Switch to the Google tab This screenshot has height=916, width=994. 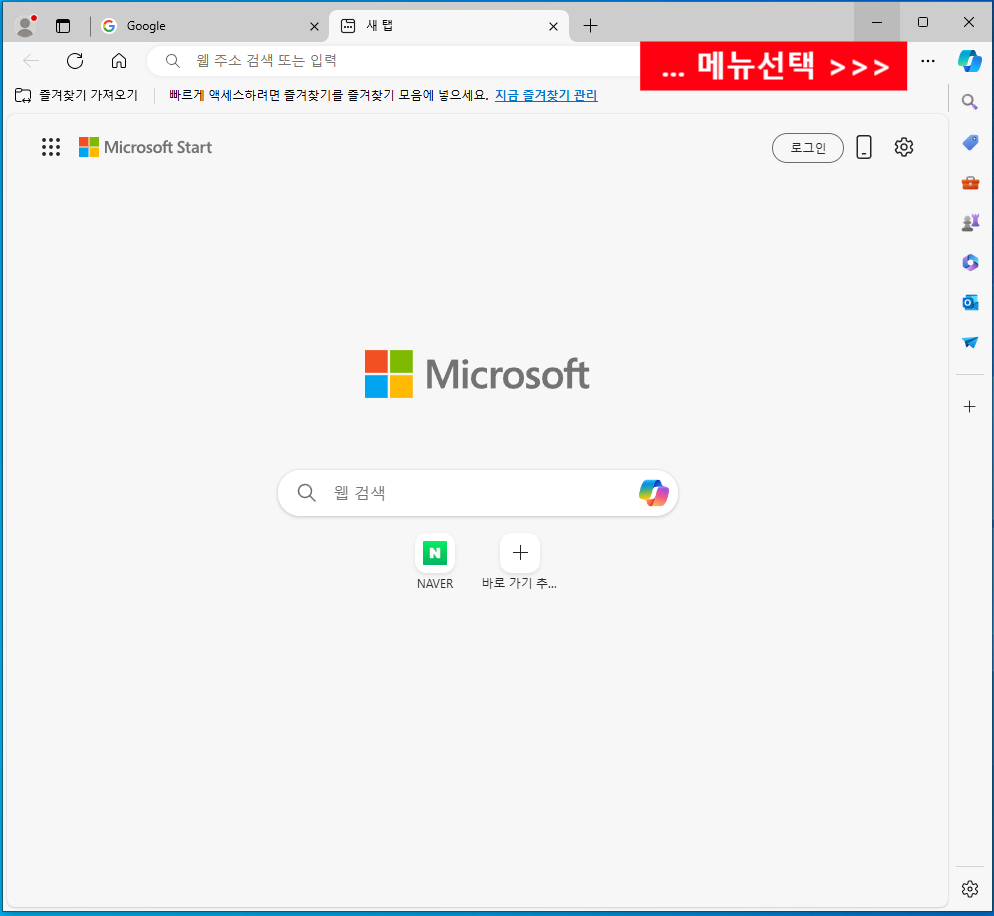pos(209,26)
